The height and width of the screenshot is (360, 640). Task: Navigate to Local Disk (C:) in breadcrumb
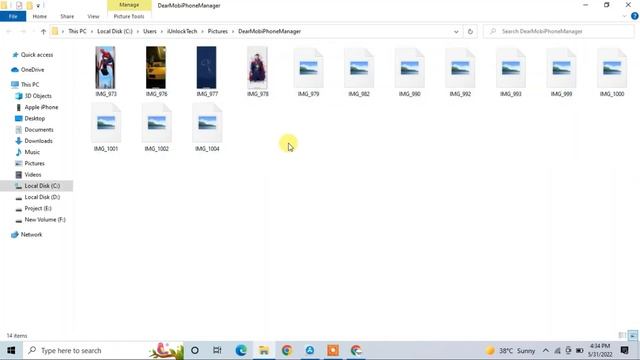[115, 31]
